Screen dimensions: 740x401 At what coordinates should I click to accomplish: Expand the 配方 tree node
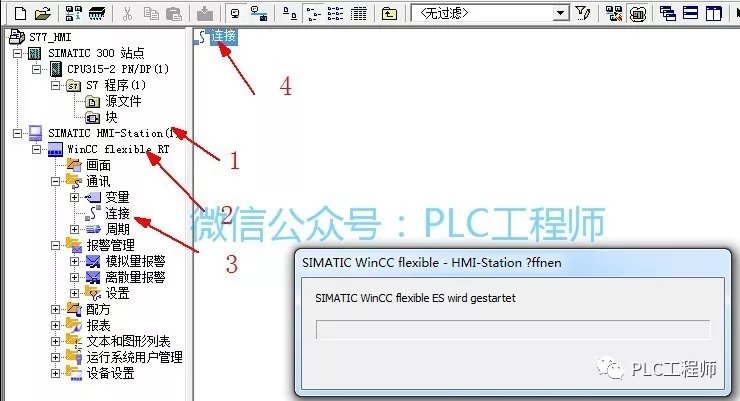pyautogui.click(x=56, y=309)
